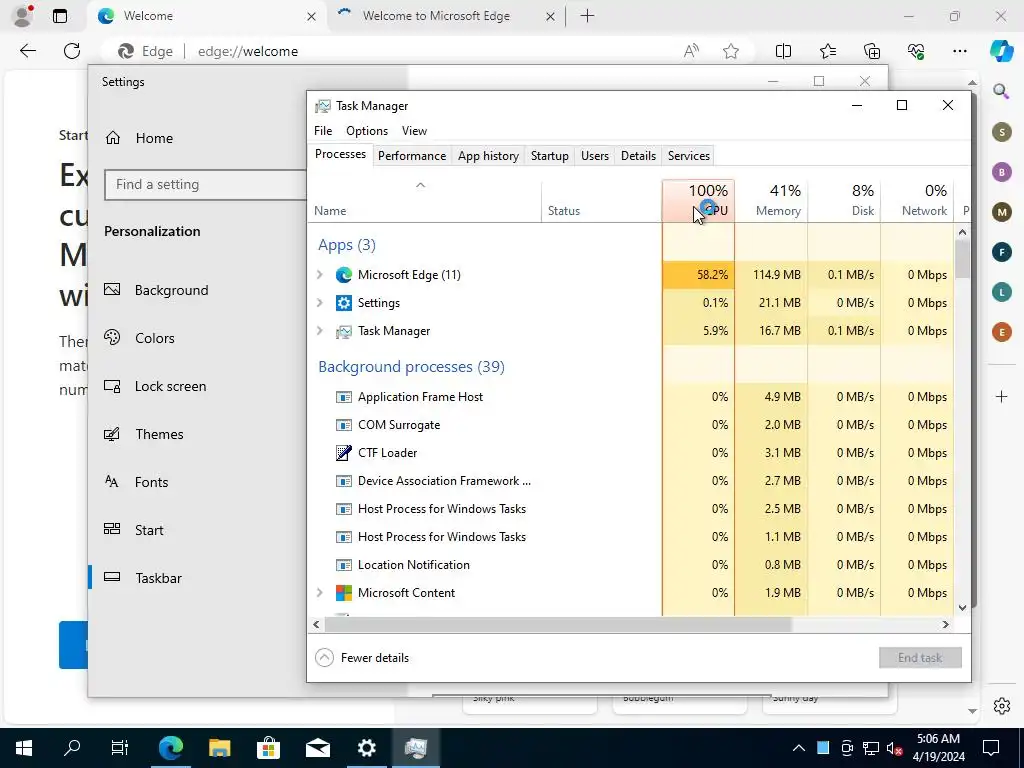Switch to Startup tab
This screenshot has width=1024, height=768.
click(549, 156)
